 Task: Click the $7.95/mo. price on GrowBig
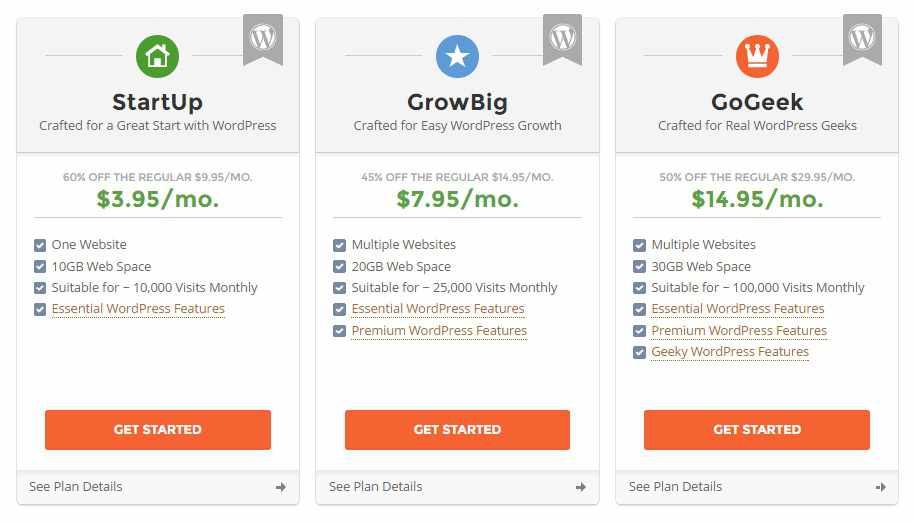[458, 198]
